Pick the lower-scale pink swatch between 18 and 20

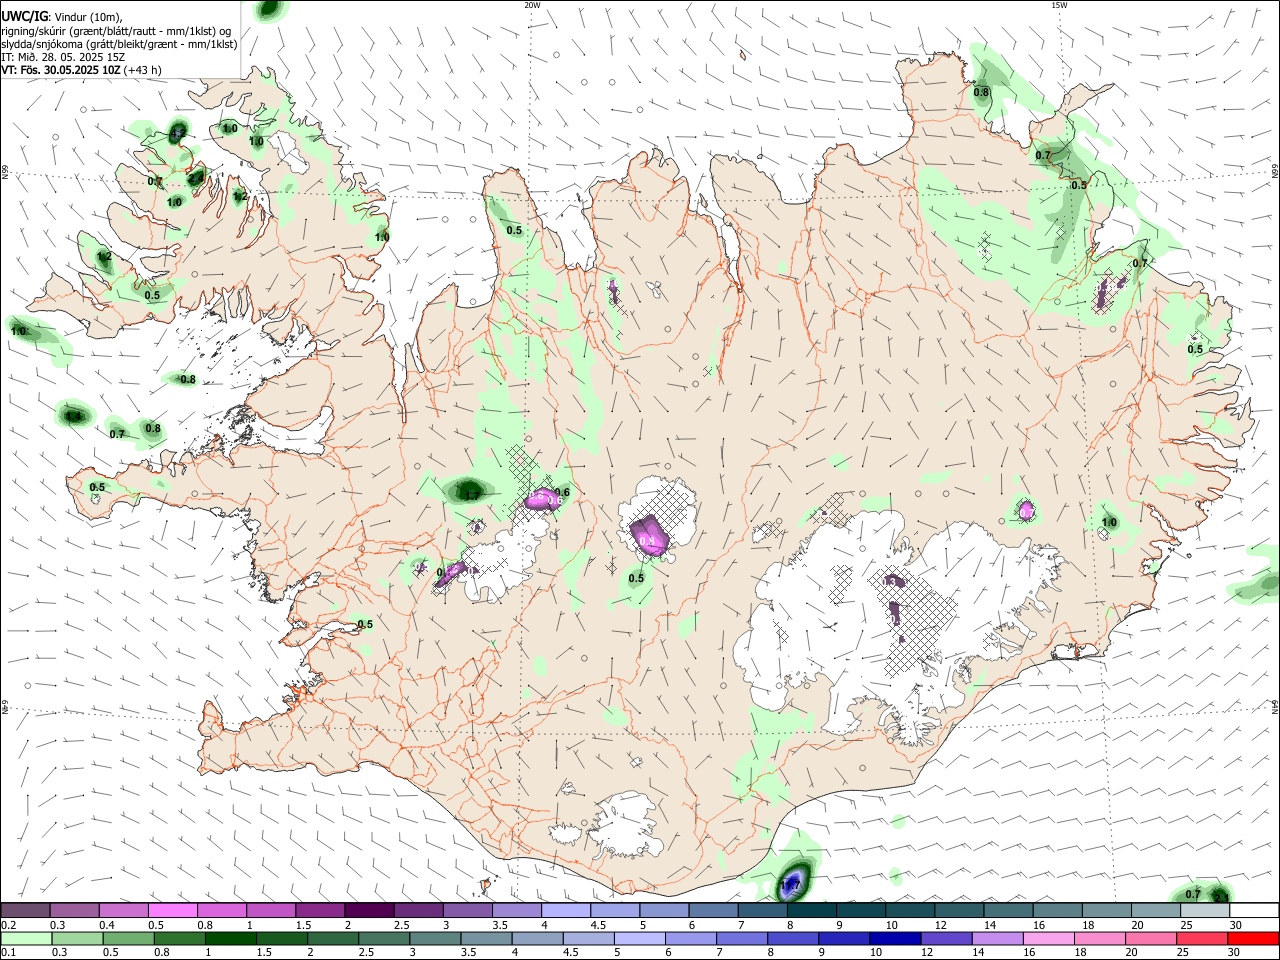point(1098,939)
